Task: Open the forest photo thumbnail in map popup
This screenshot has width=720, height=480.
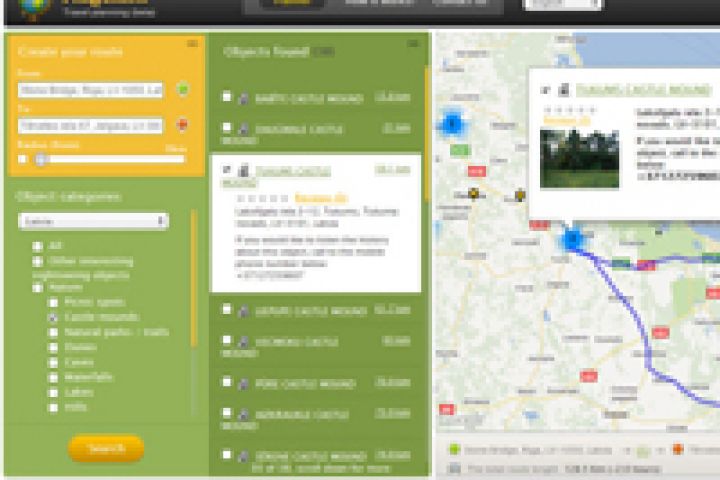Action: coord(579,159)
